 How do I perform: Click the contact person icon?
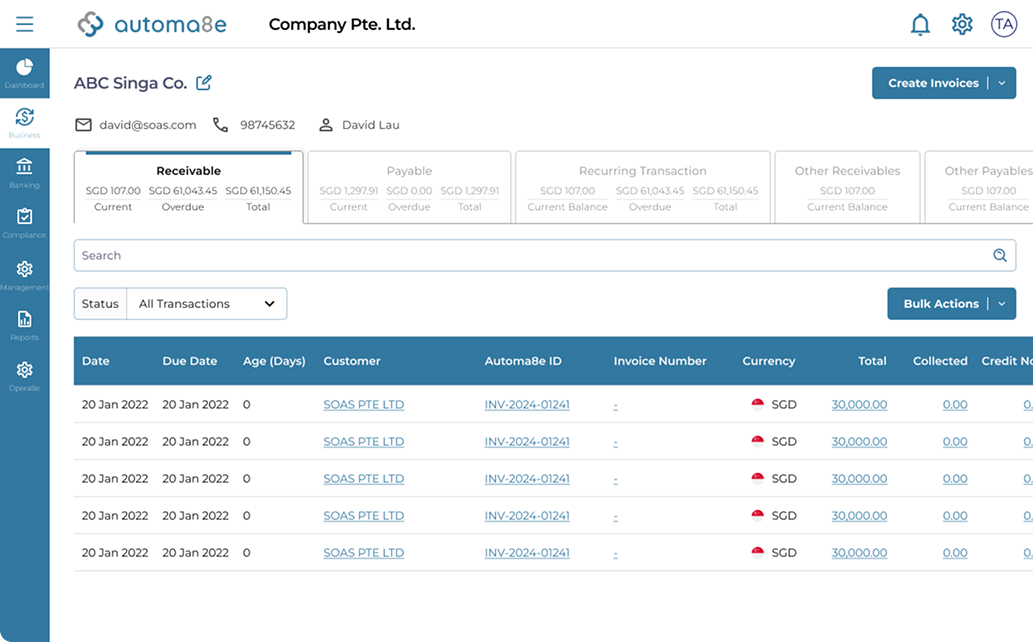tap(325, 125)
